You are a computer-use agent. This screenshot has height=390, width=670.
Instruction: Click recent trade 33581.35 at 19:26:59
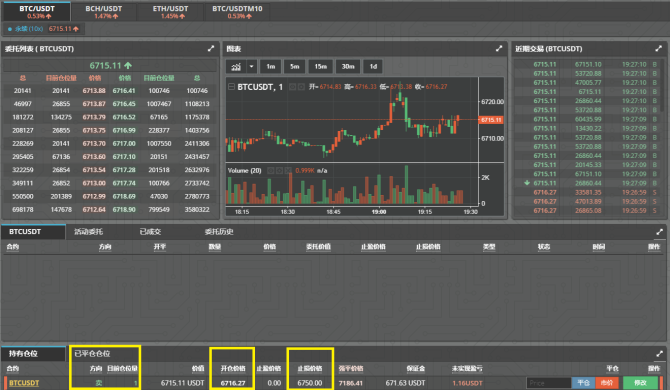588,192
